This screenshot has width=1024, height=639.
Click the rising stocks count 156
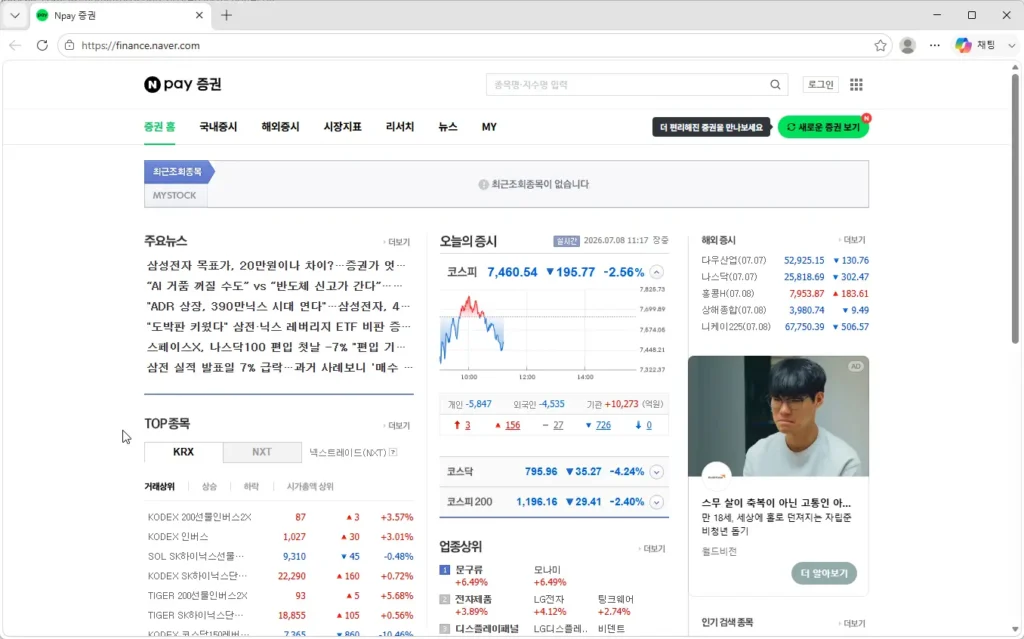513,425
